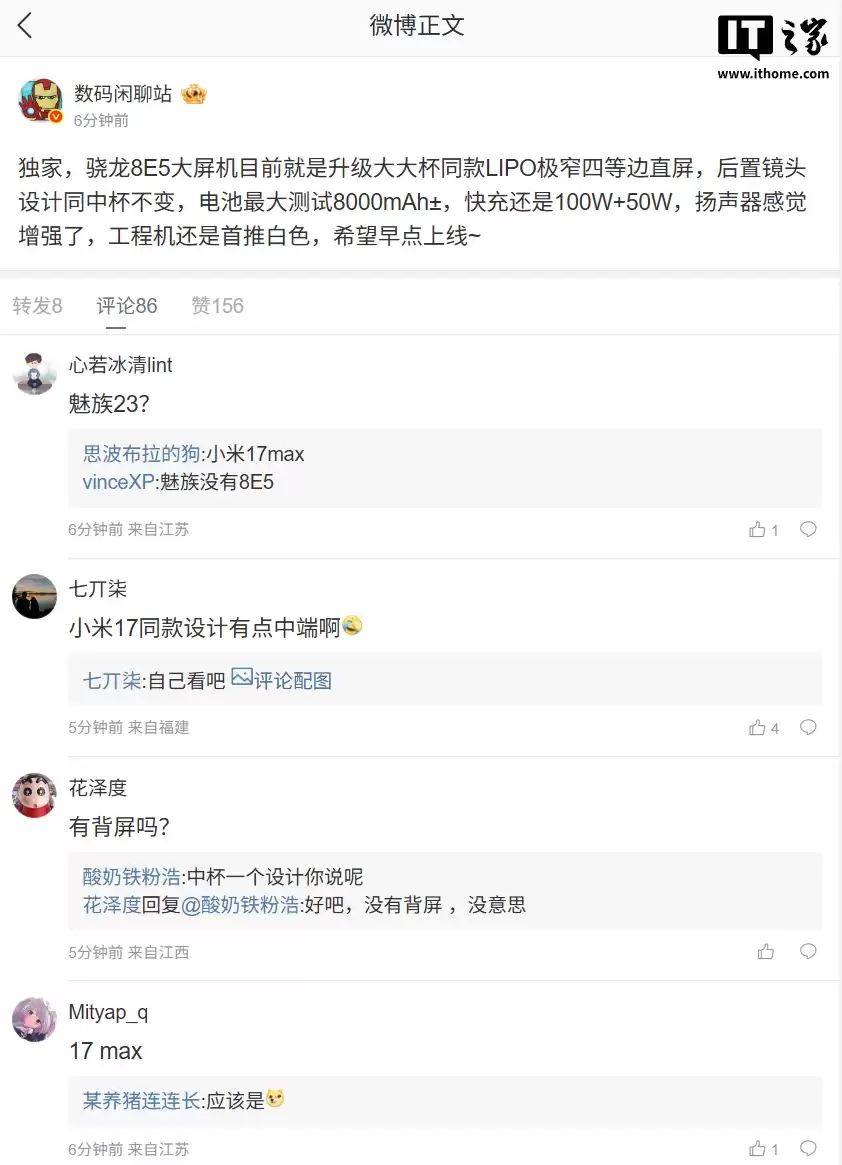Like 七刀柒's comment with the thumb icon
Screen dimensions: 842x1165
pos(756,728)
